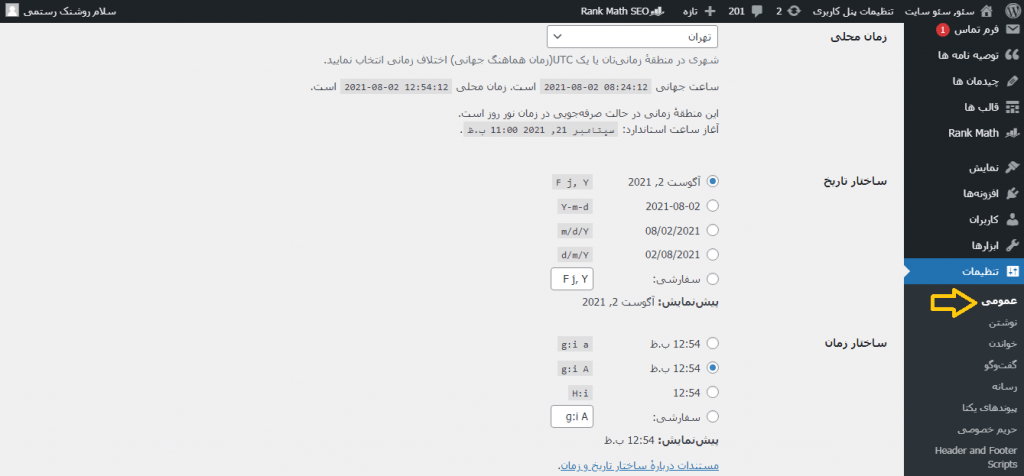Click the m/d/Y format code label
1024x476 pixels.
point(575,230)
